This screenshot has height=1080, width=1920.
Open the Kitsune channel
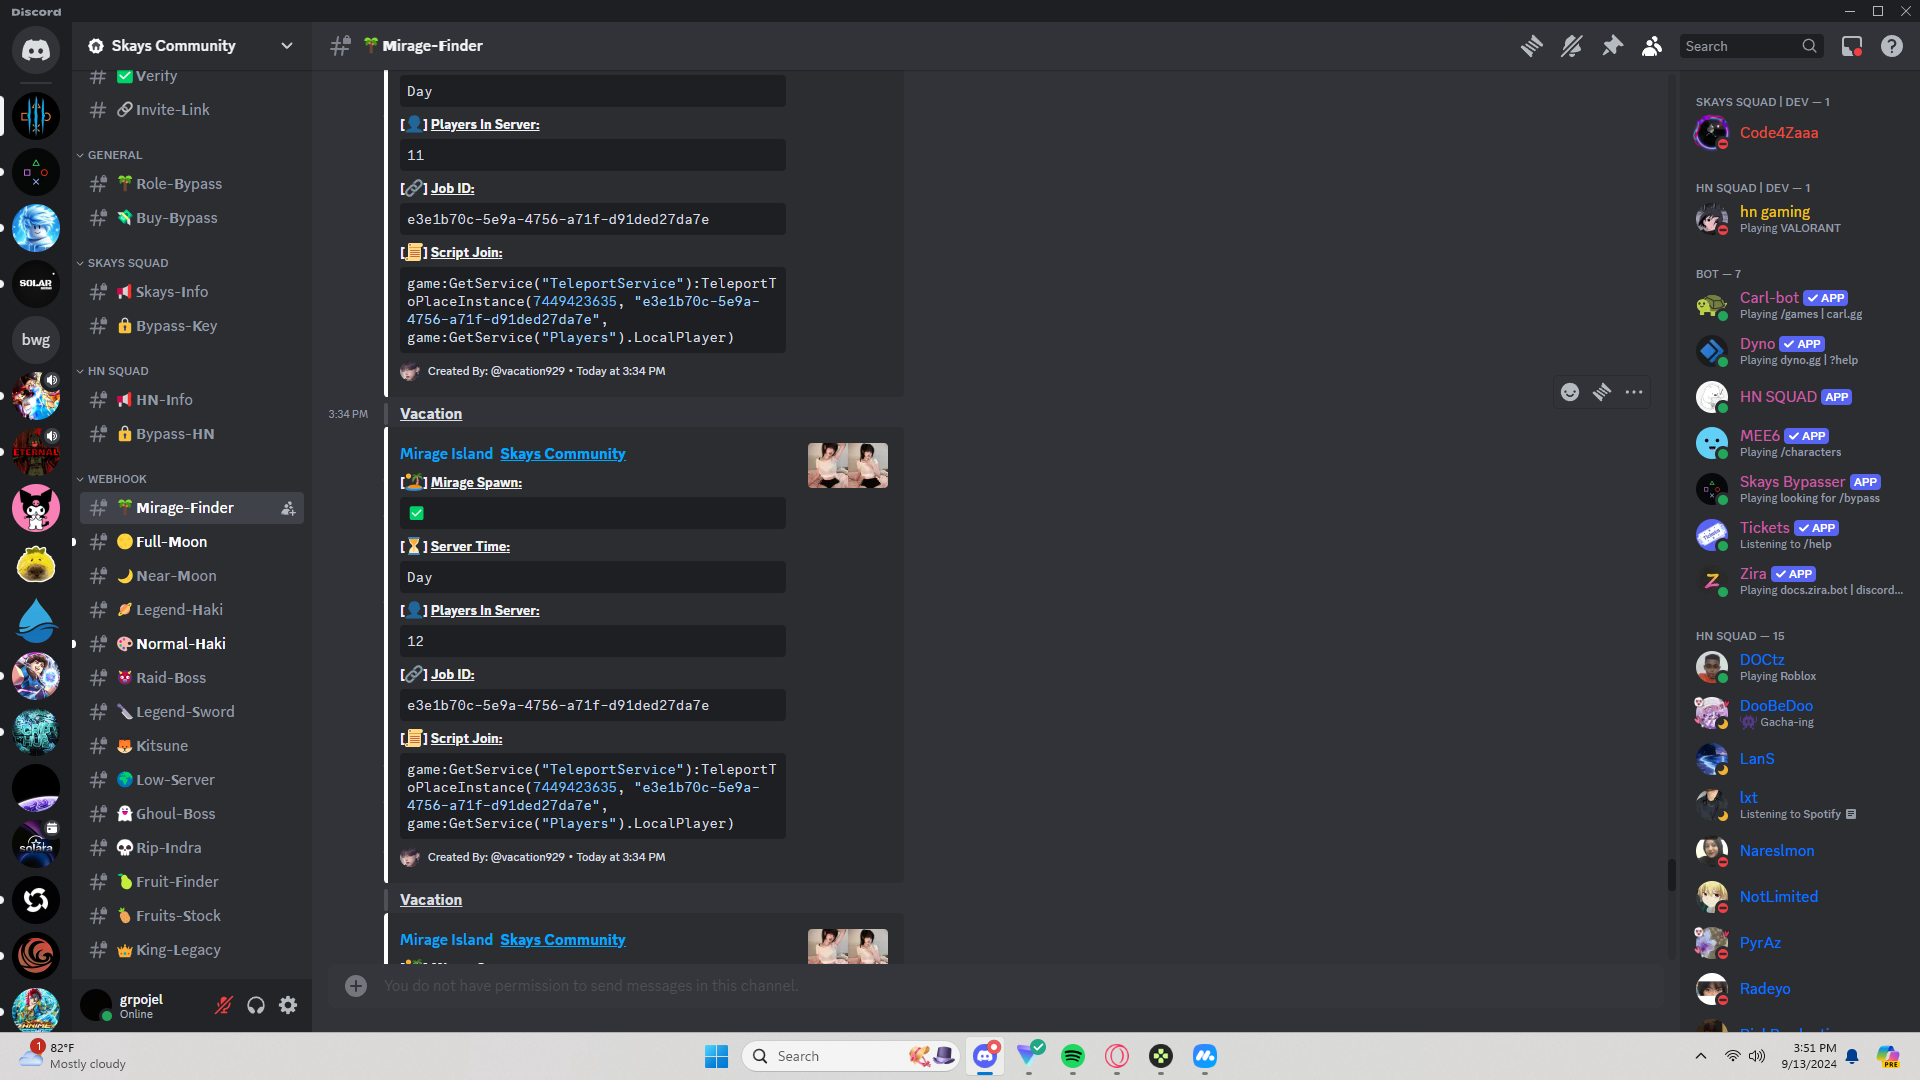(x=192, y=746)
